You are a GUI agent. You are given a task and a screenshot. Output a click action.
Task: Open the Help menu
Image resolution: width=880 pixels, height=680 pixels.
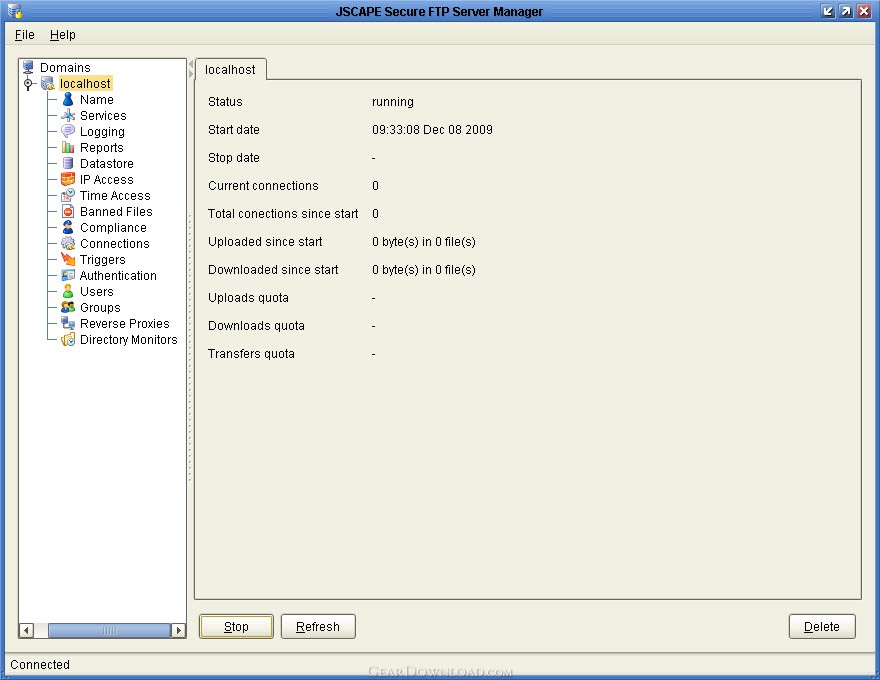62,35
